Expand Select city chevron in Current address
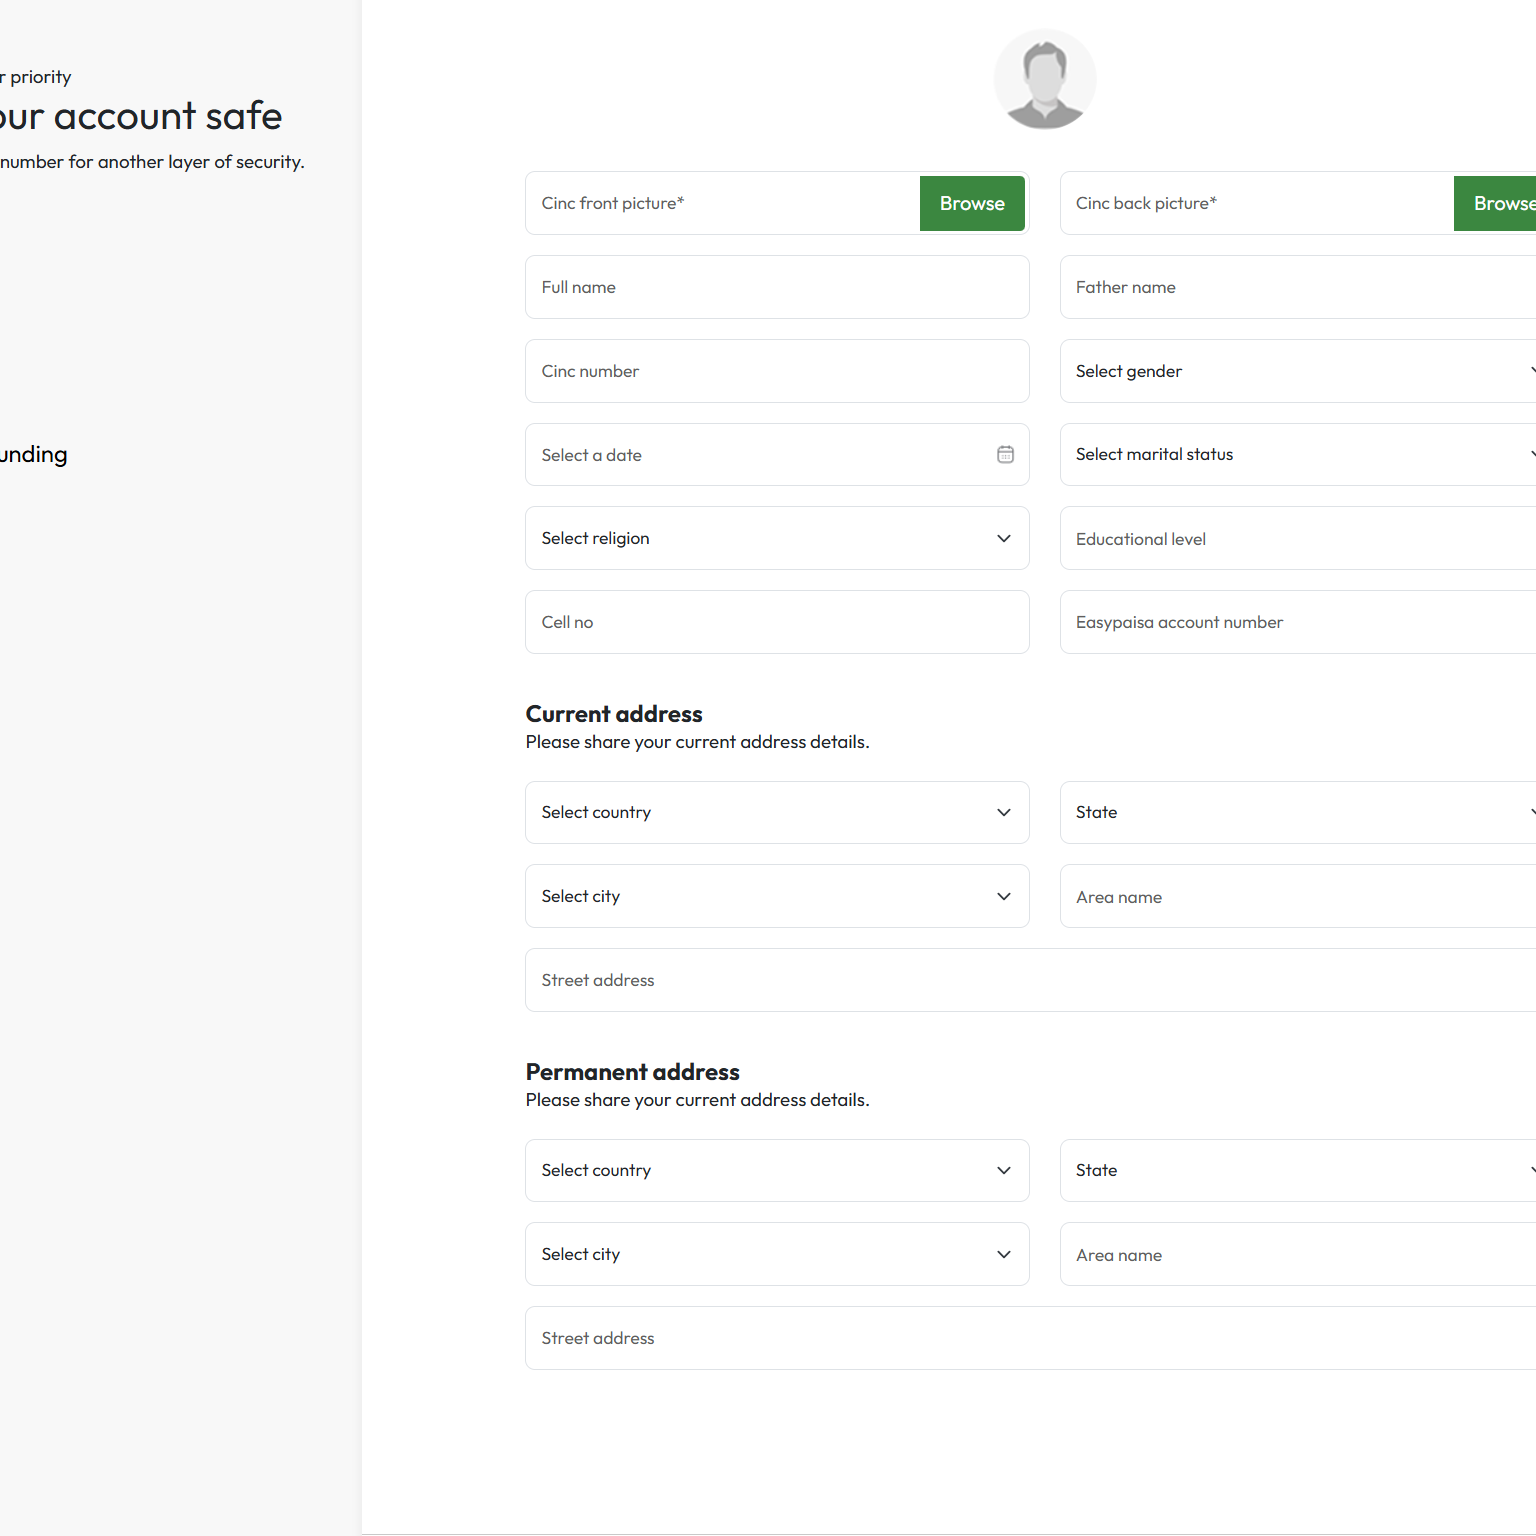The image size is (1536, 1536). click(x=1004, y=896)
